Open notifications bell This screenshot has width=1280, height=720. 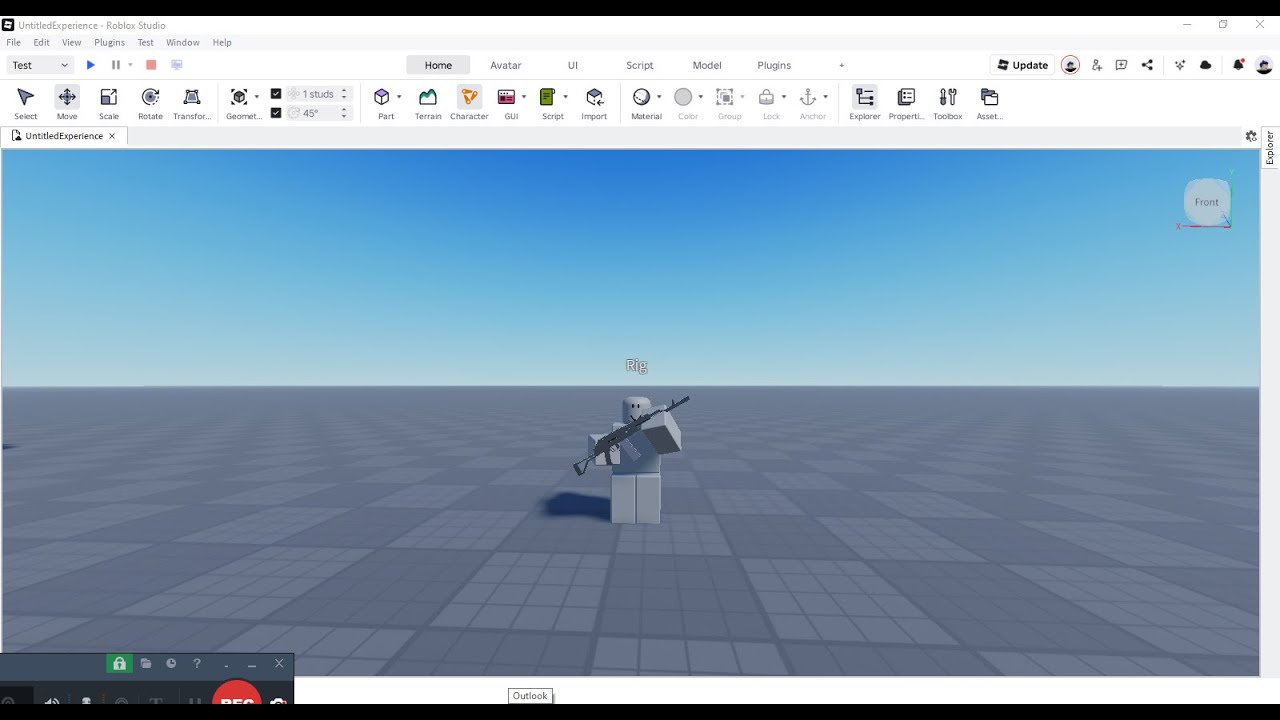1238,65
